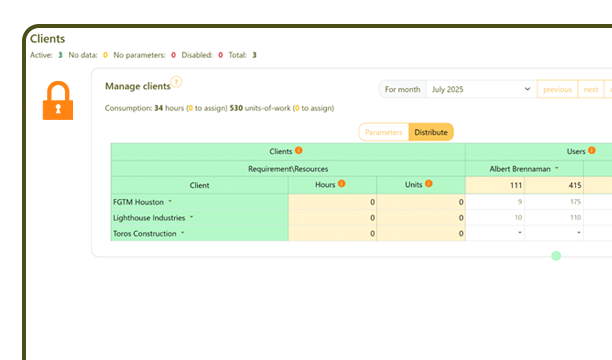Viewport: 612px width, 360px height.
Task: Edit FGTM Houston hours requirement cell
Action: [333, 202]
